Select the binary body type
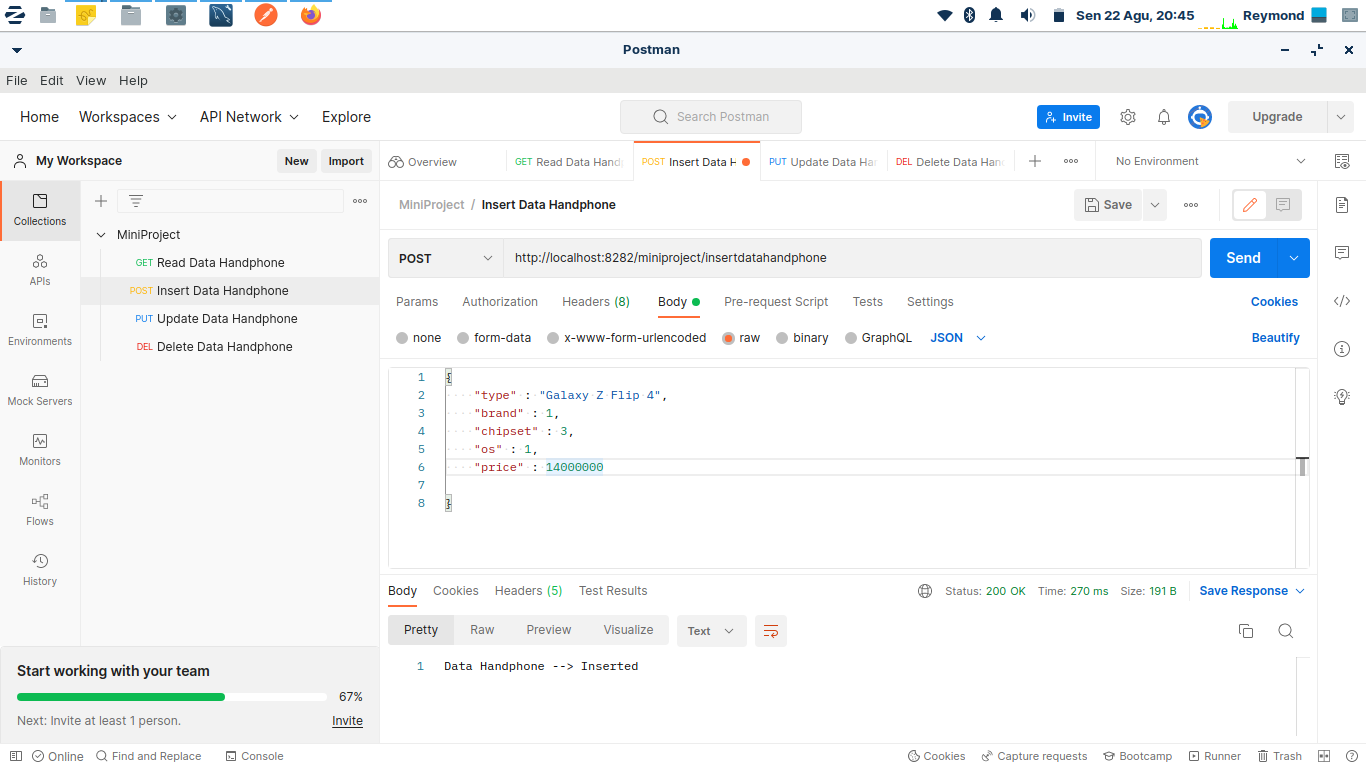The image size is (1366, 768). 802,338
